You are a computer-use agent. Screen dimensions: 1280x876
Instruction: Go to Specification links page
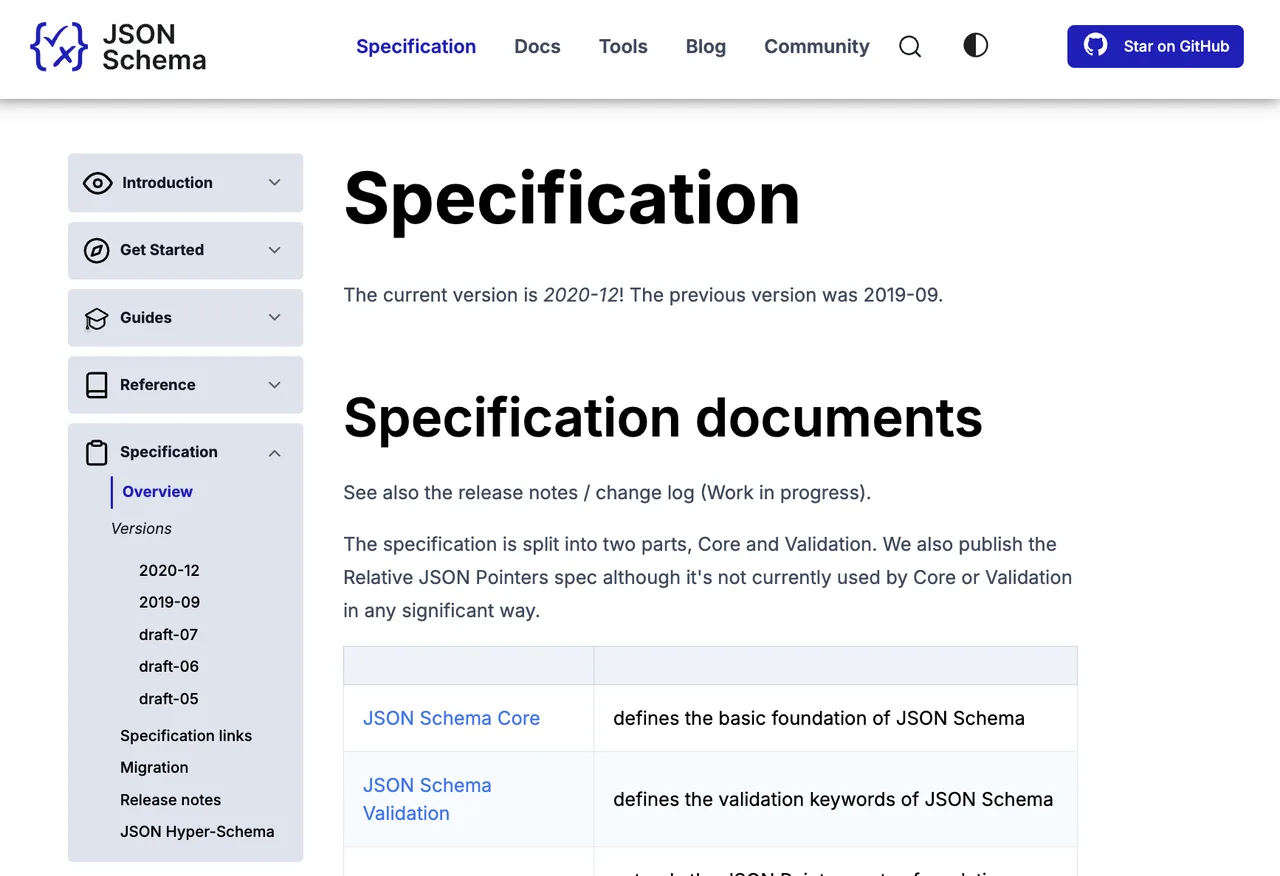(x=186, y=735)
